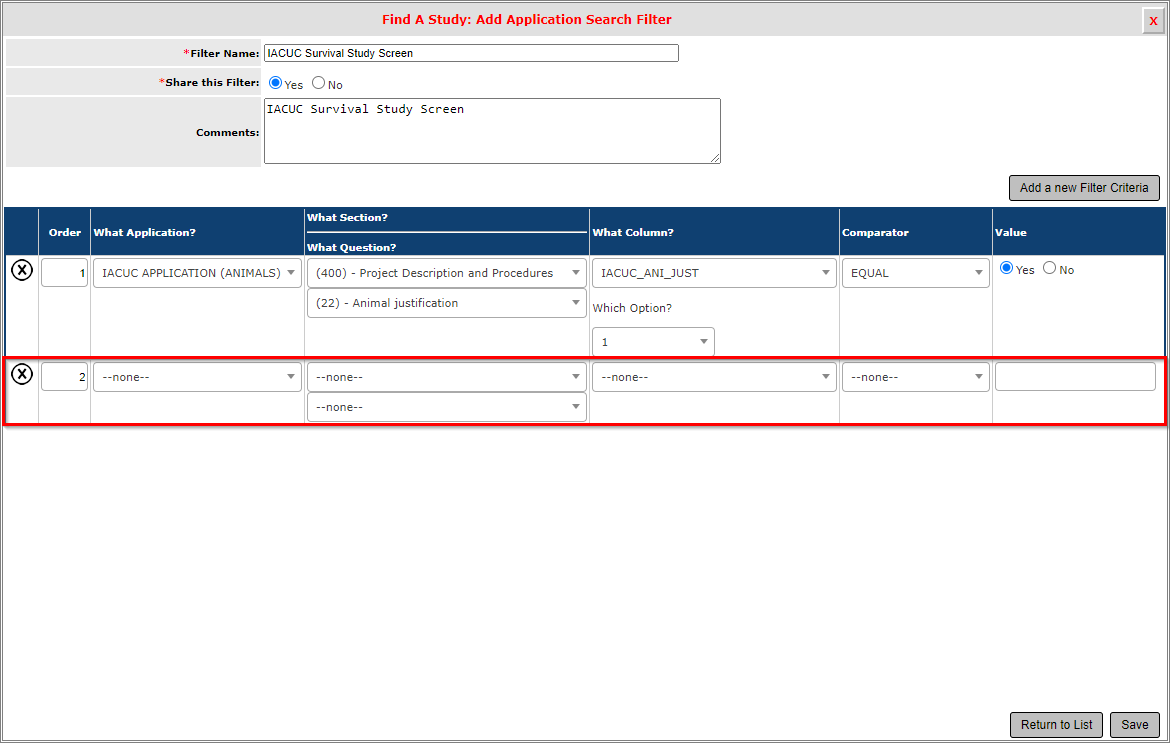1170x743 pixels.
Task: Click the 'What Question?' header text
Action: click(x=351, y=247)
